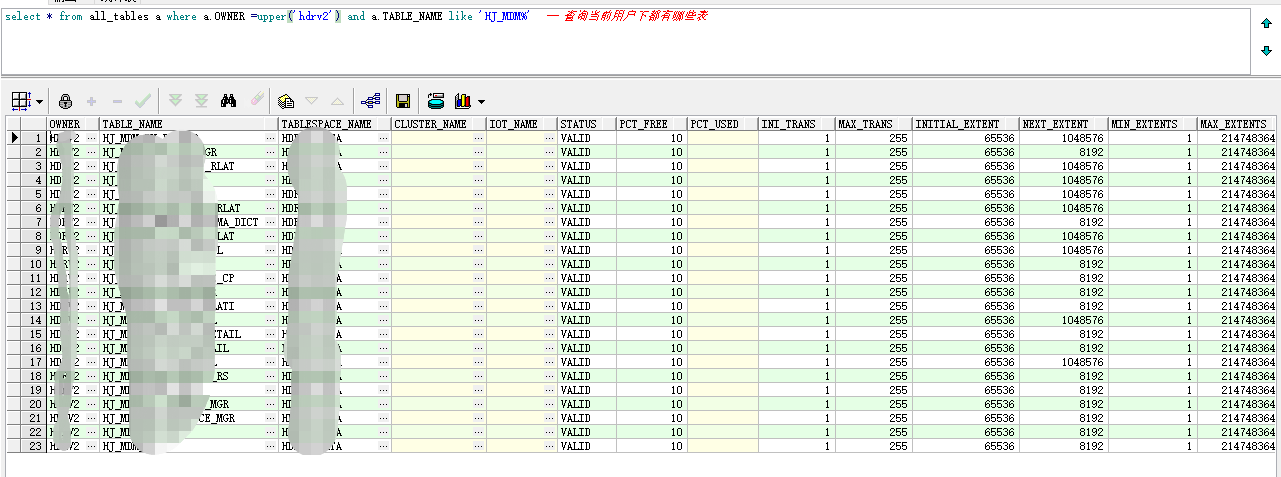Click MAX_TRANS value 255 in row 15
The height and width of the screenshot is (477, 1281).
[x=874, y=334]
